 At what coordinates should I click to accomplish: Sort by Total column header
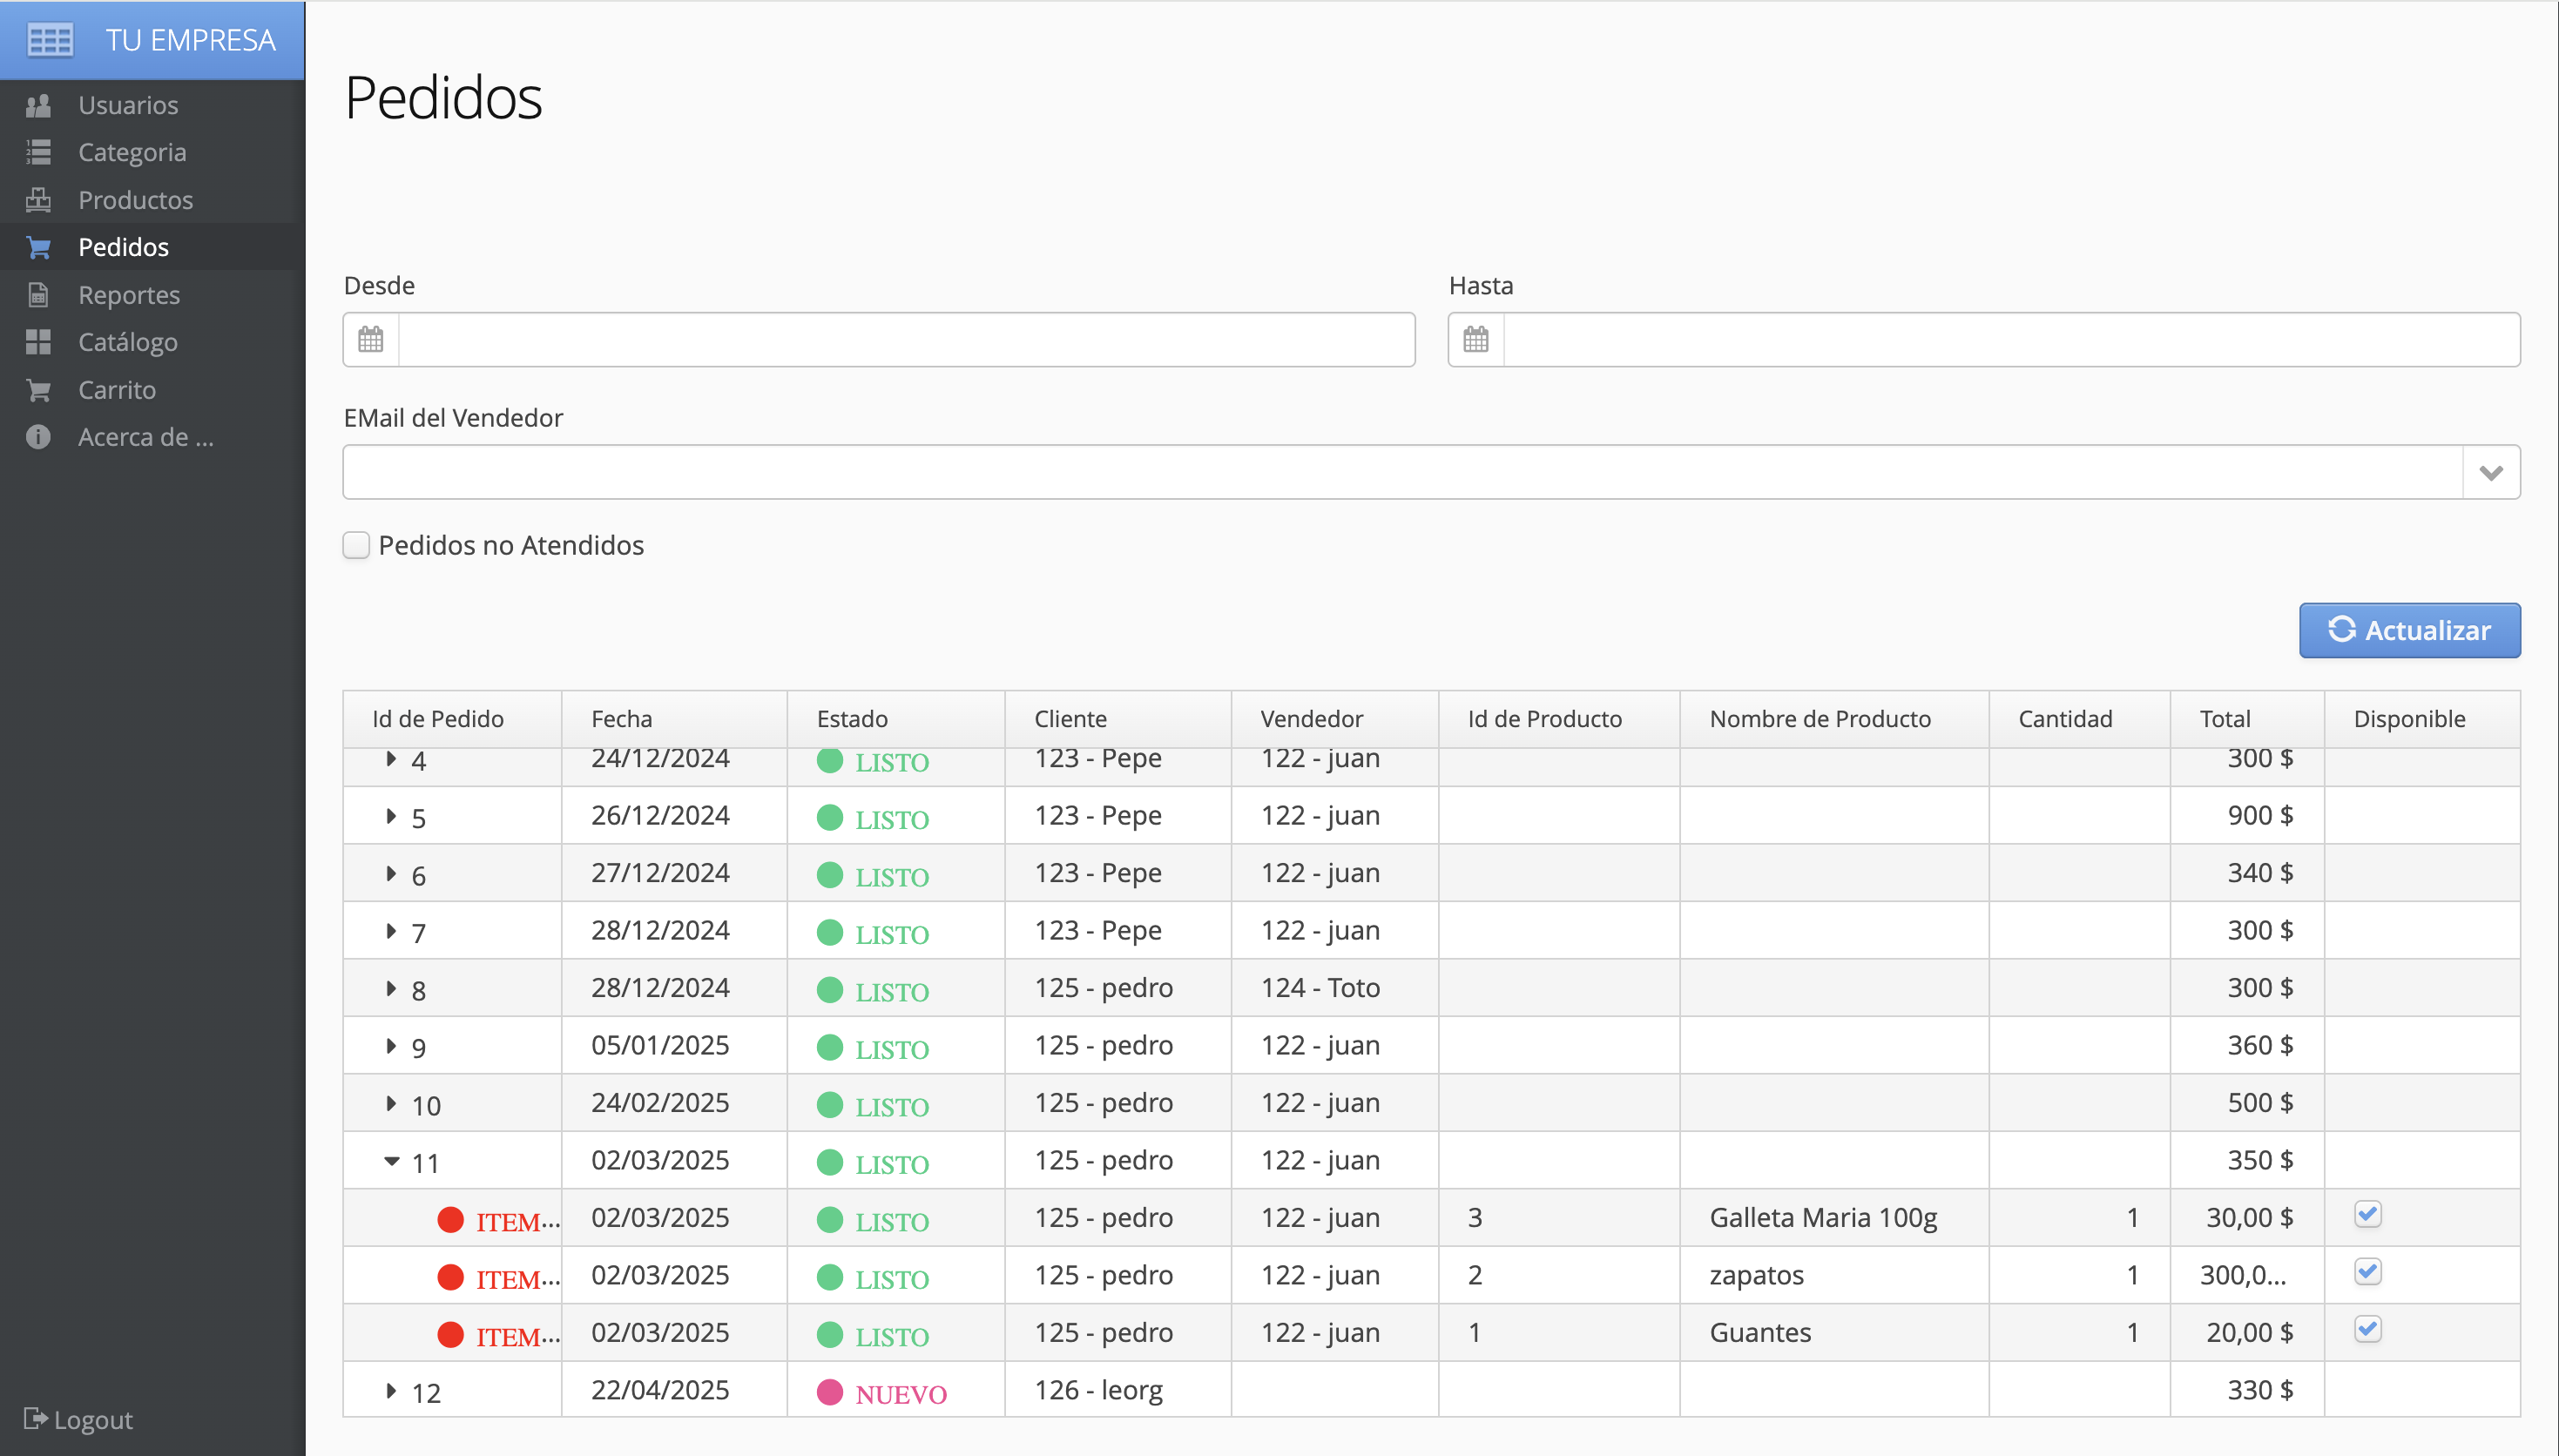pyautogui.click(x=2246, y=719)
